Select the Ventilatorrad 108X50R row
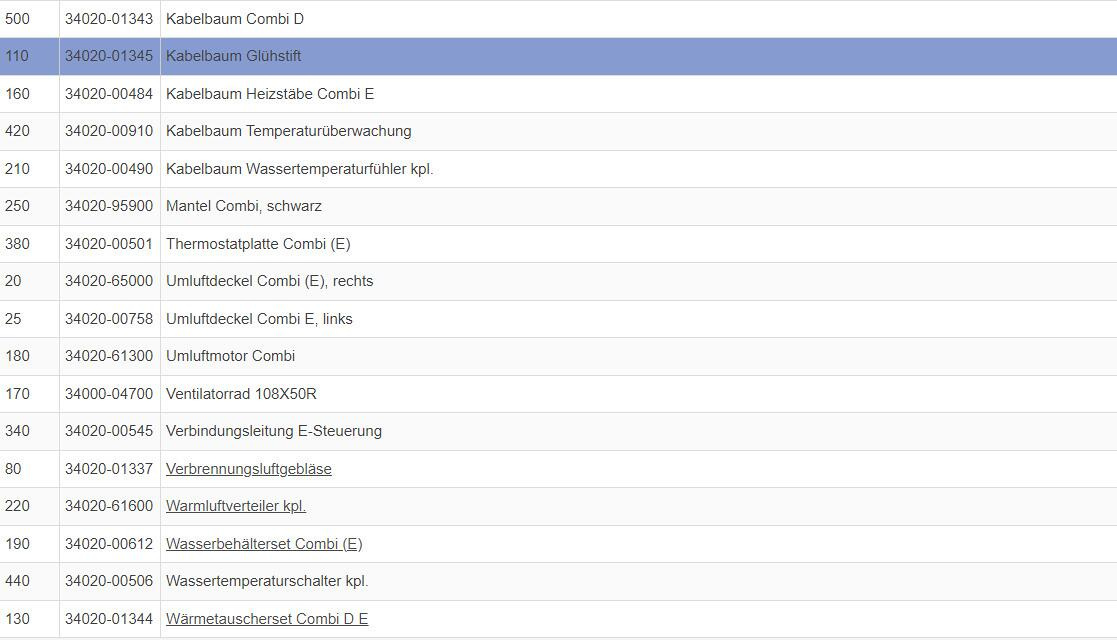This screenshot has width=1117, height=640. click(241, 394)
